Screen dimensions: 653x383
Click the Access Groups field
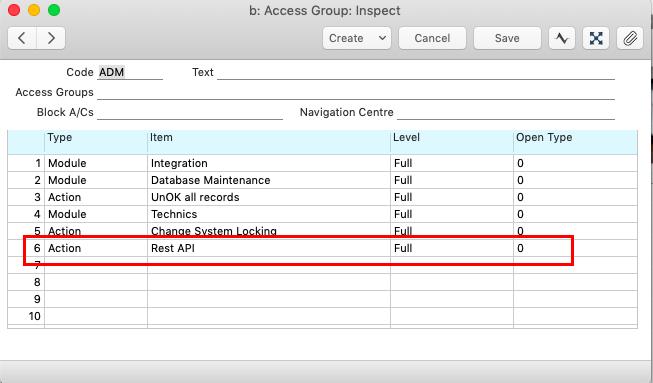pyautogui.click(x=356, y=92)
